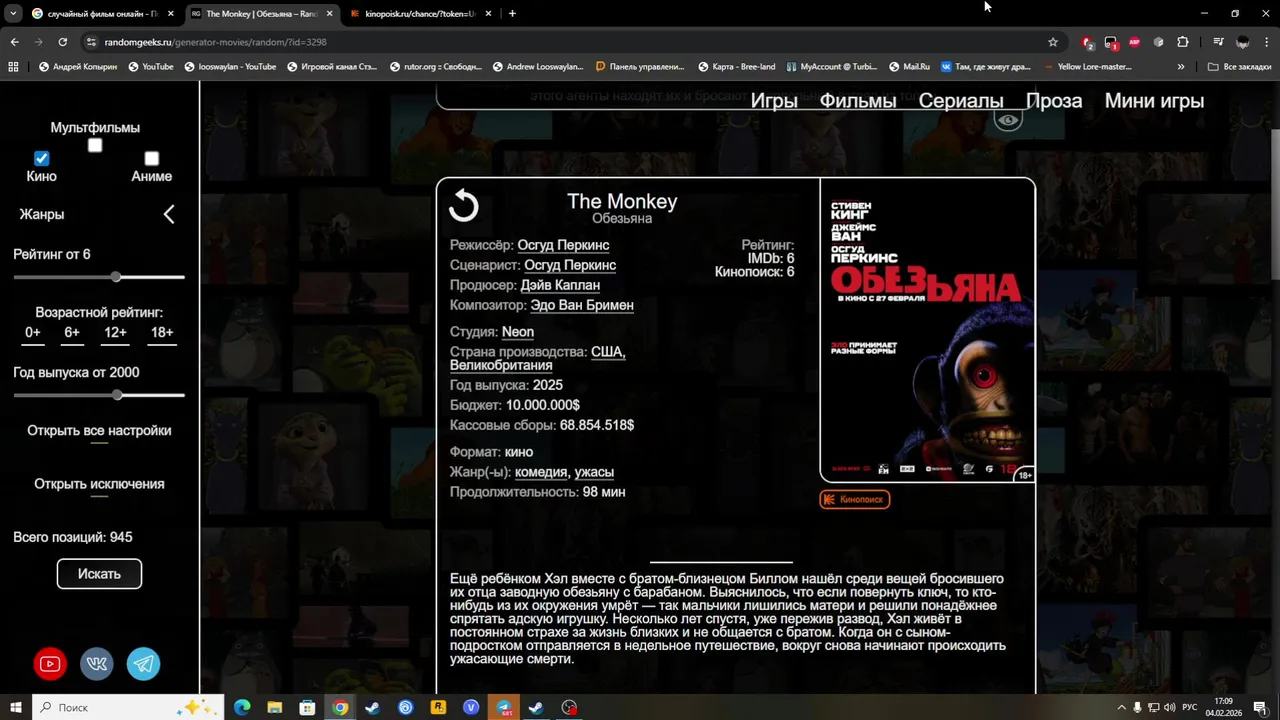Open the Chrome apps grid in bookmarks bar
This screenshot has width=1280, height=720.
13,67
